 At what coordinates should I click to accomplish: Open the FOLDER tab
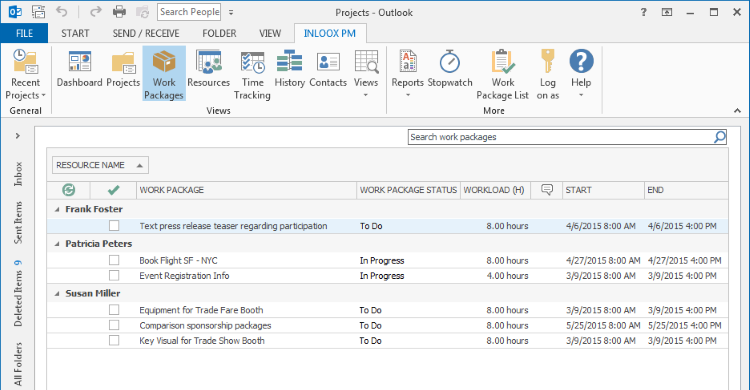[219, 33]
